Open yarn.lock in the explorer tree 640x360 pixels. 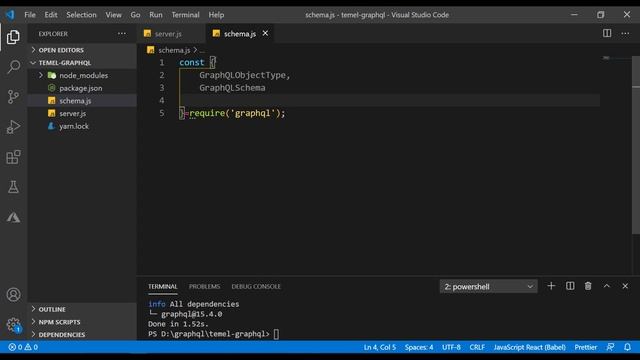click(x=82, y=126)
